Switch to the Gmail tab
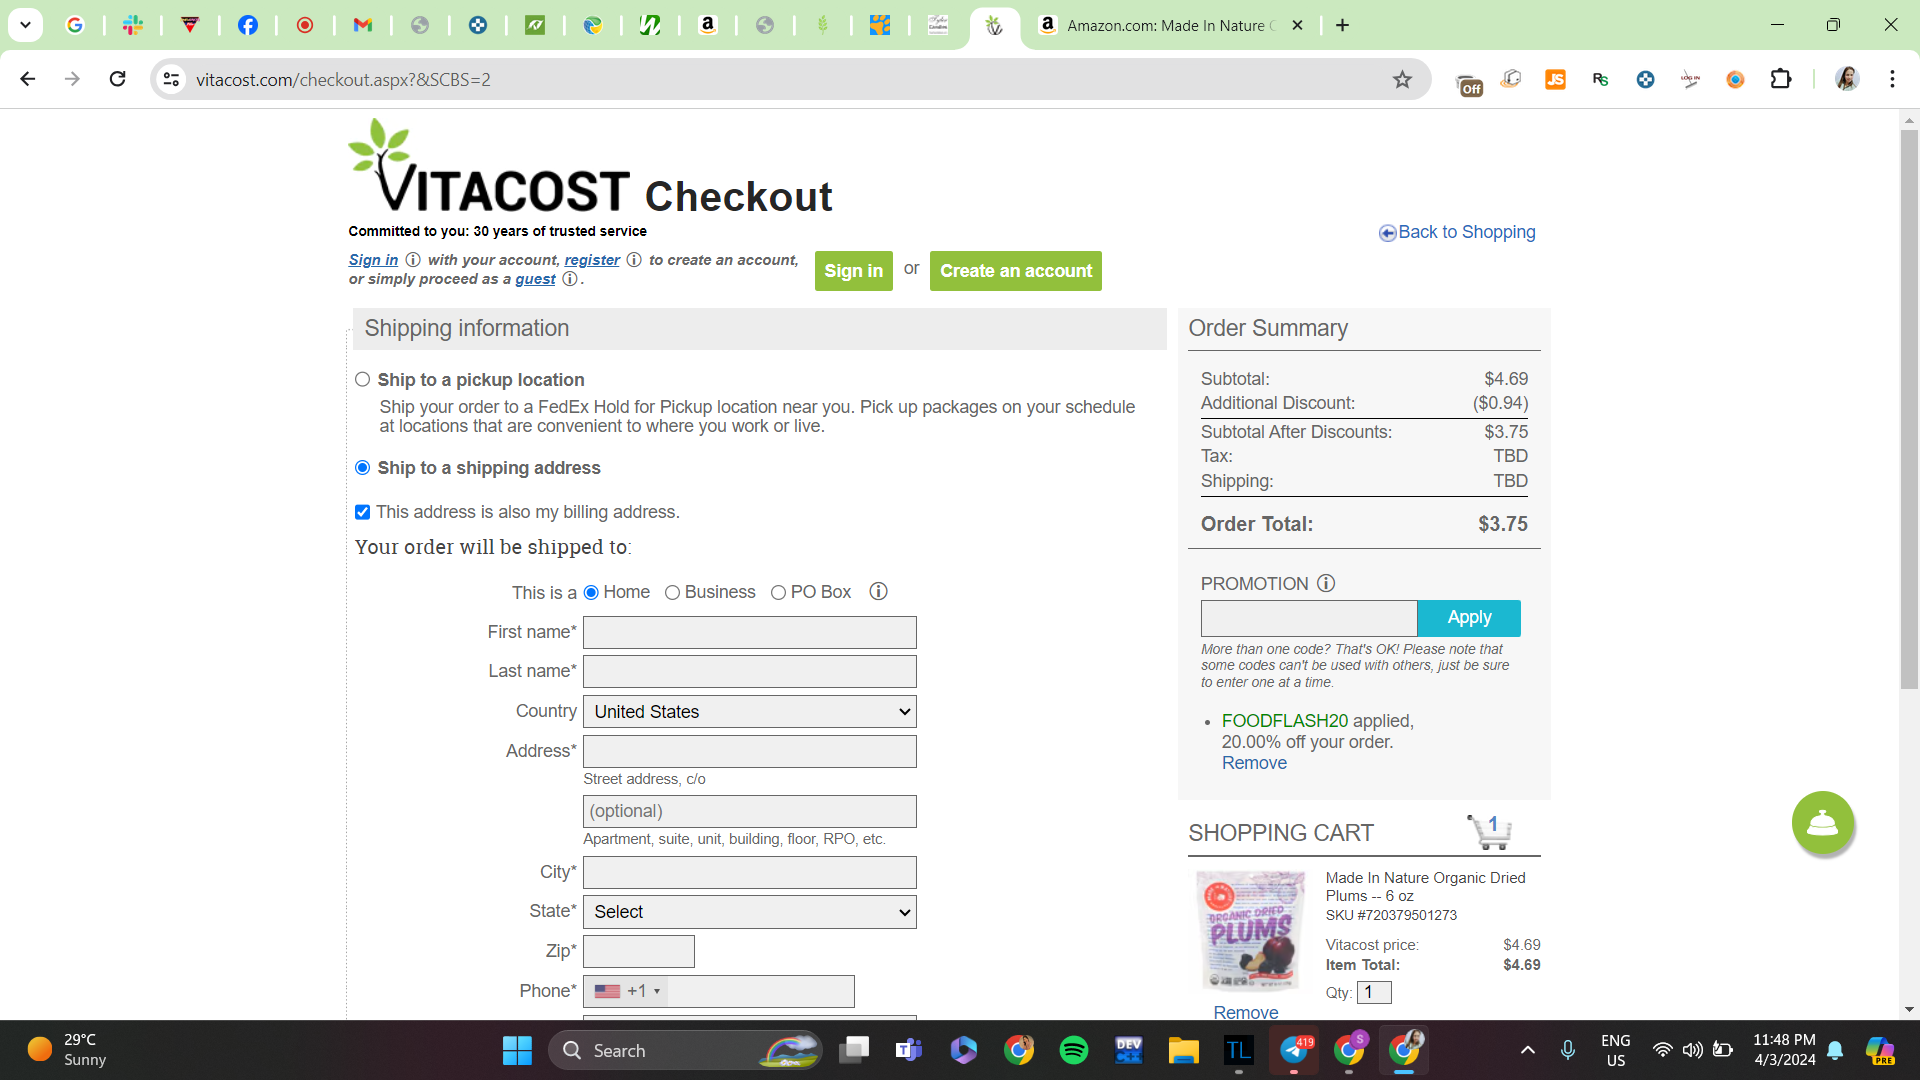This screenshot has height=1080, width=1920. click(x=363, y=25)
